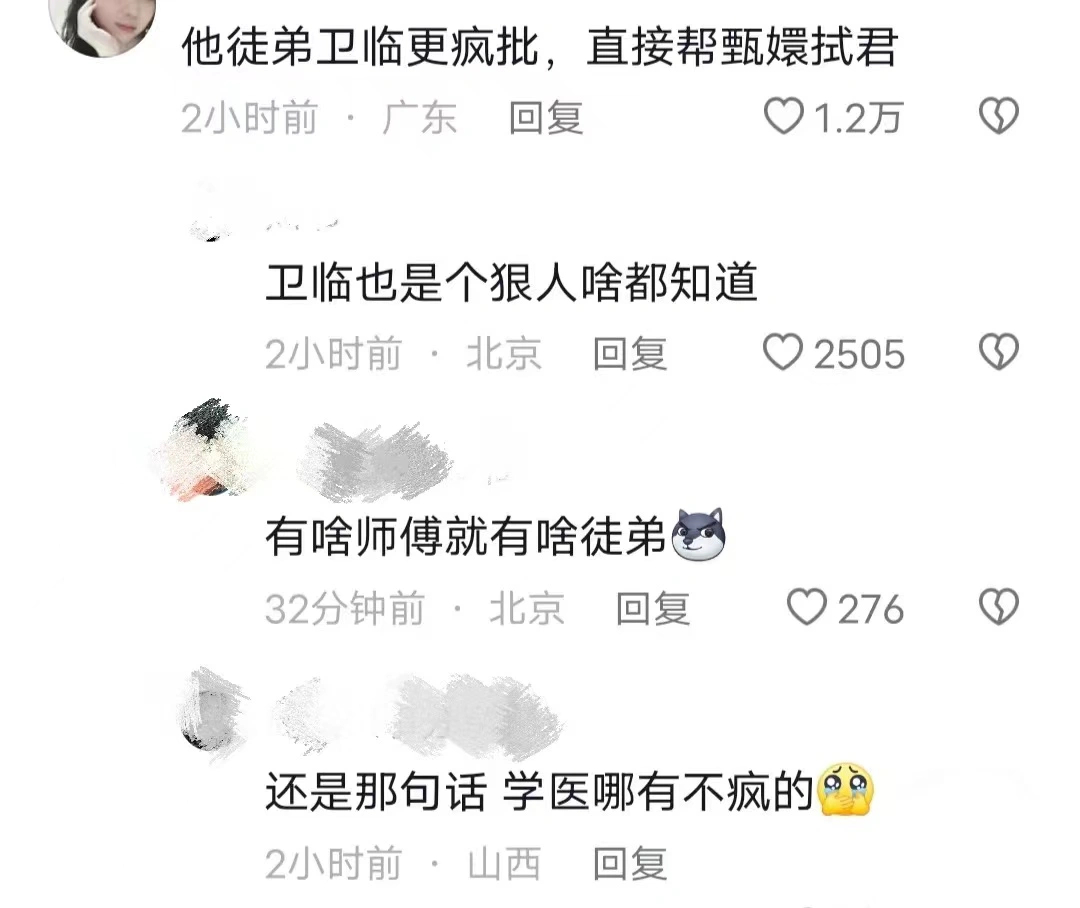Dislike the 有啥师傅就有啥徒弟 comment

point(999,607)
